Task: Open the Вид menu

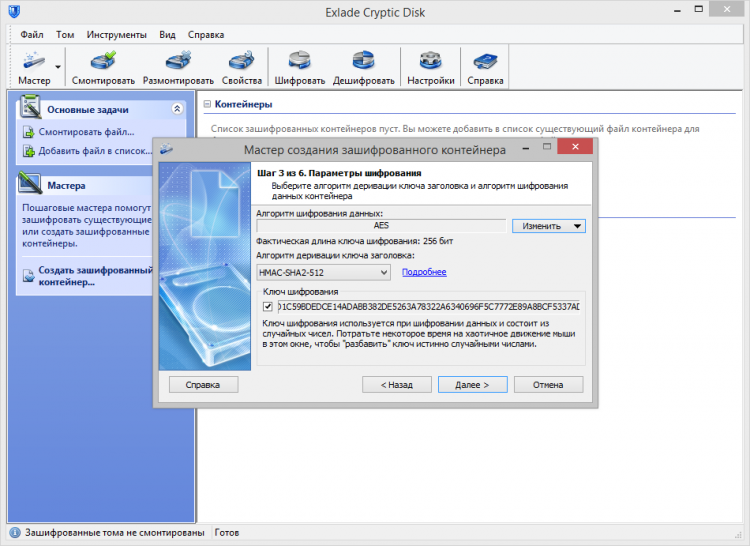Action: 167,34
